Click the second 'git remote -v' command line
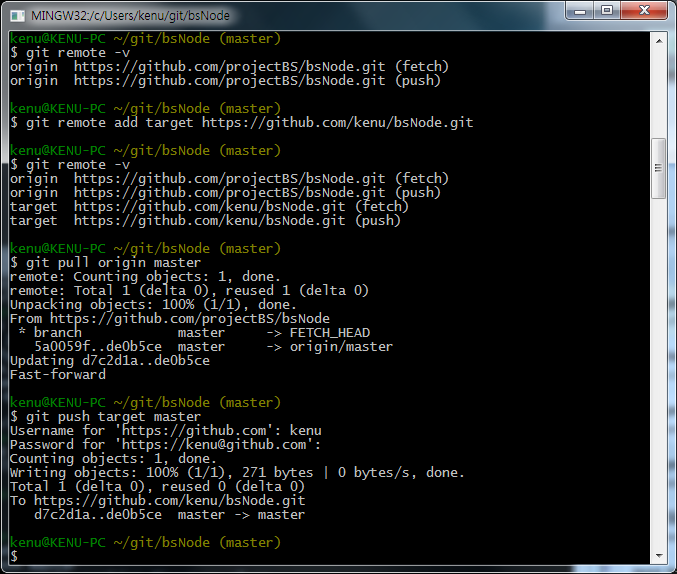This screenshot has height=574, width=677. pyautogui.click(x=70, y=165)
